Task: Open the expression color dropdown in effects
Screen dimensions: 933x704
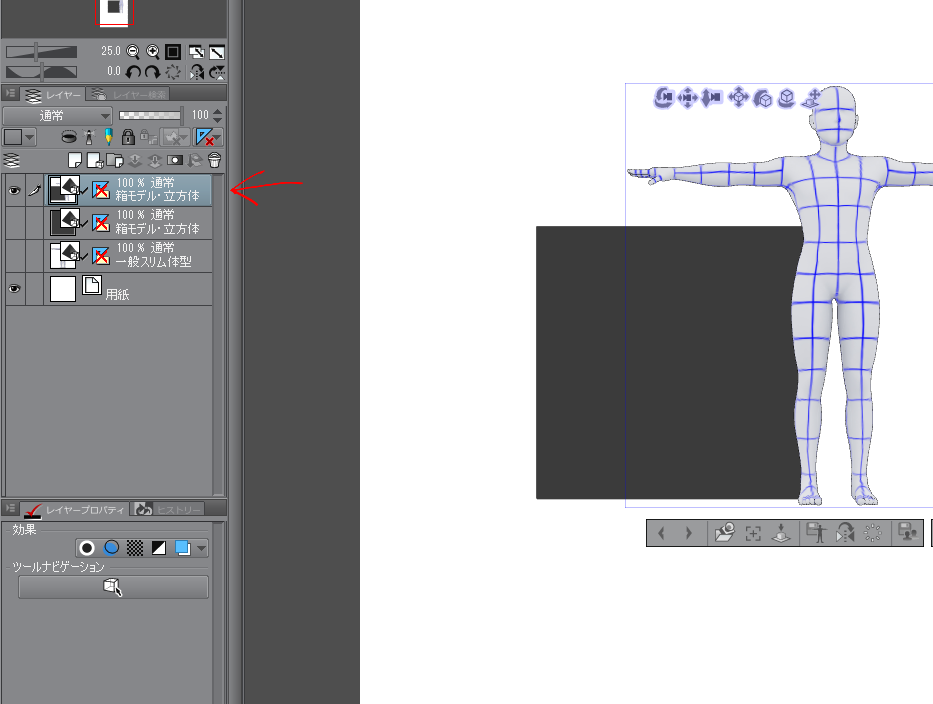Action: click(202, 548)
